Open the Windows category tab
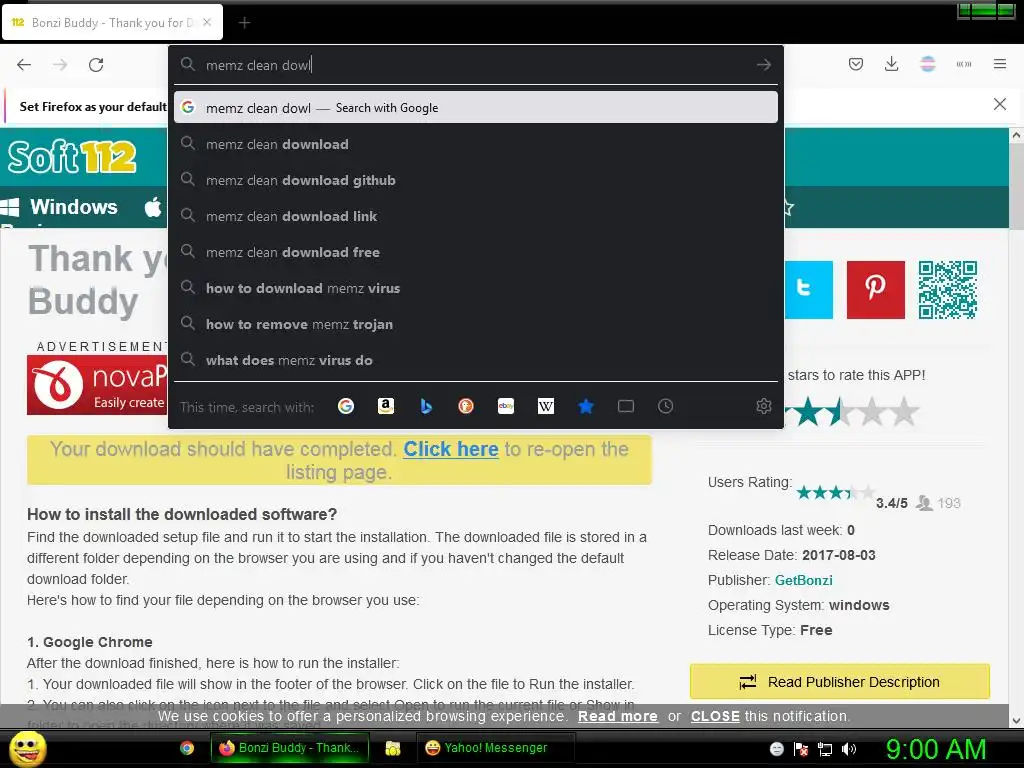The width and height of the screenshot is (1024, 768). coord(60,207)
